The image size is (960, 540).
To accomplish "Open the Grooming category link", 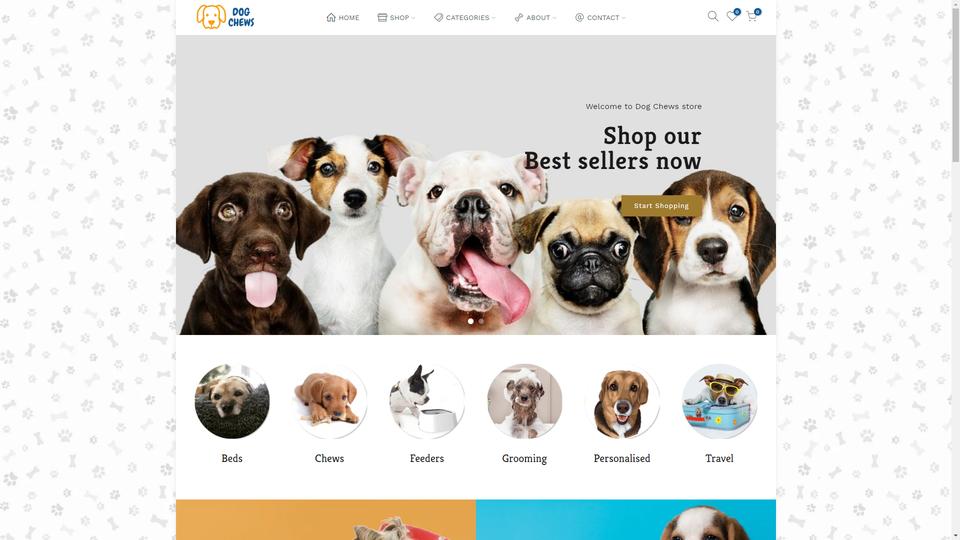I will (524, 458).
